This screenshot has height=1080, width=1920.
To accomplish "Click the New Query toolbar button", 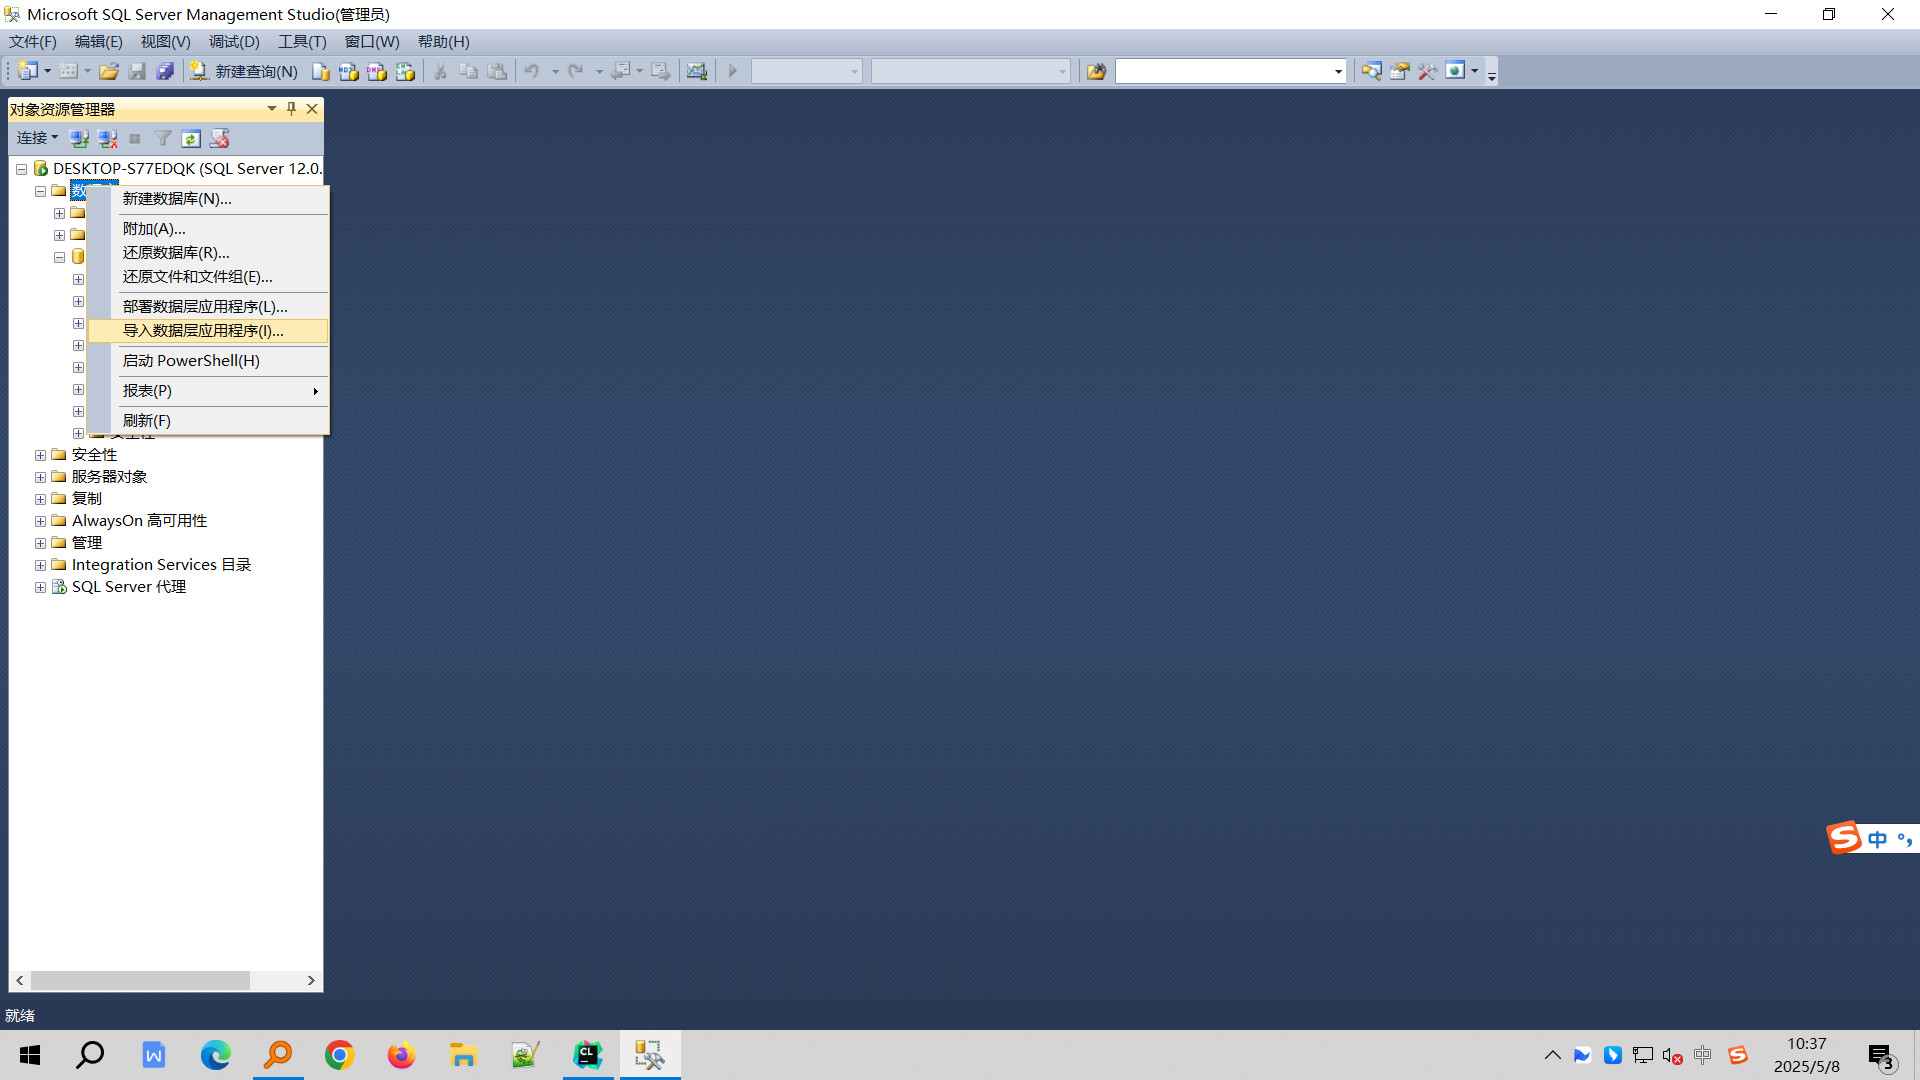I will [245, 71].
